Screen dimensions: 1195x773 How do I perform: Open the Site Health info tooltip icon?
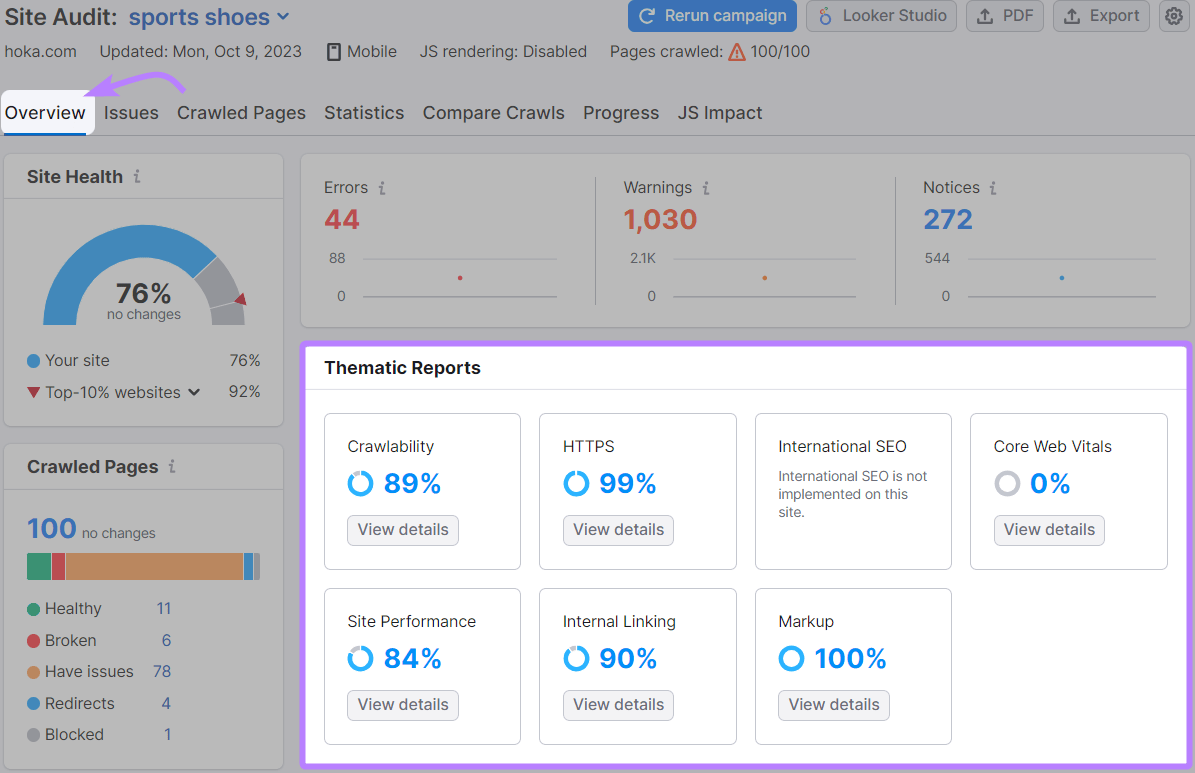tap(137, 177)
